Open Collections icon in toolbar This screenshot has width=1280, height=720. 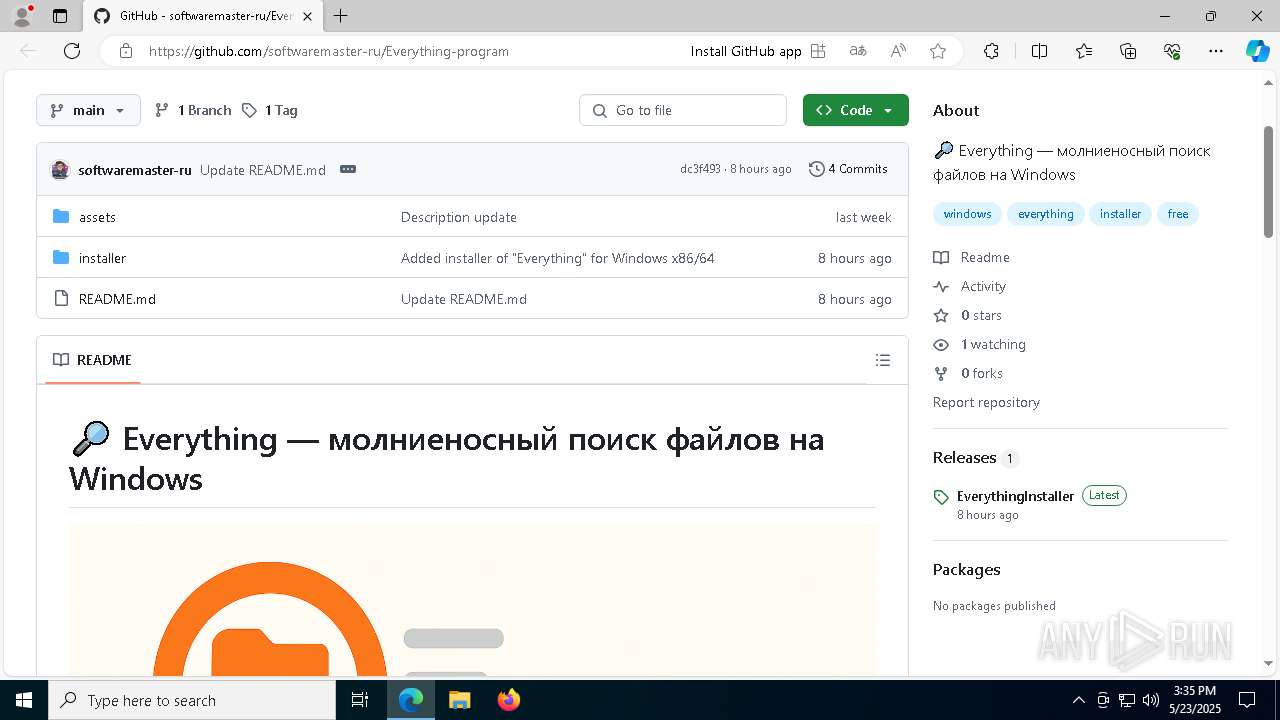(x=1128, y=51)
